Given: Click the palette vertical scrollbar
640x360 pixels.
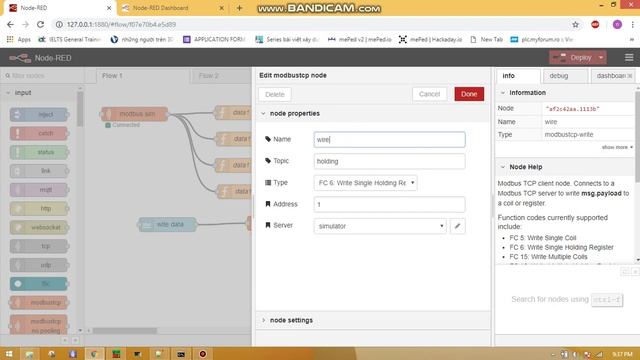Looking at the screenshot, I should (80, 109).
